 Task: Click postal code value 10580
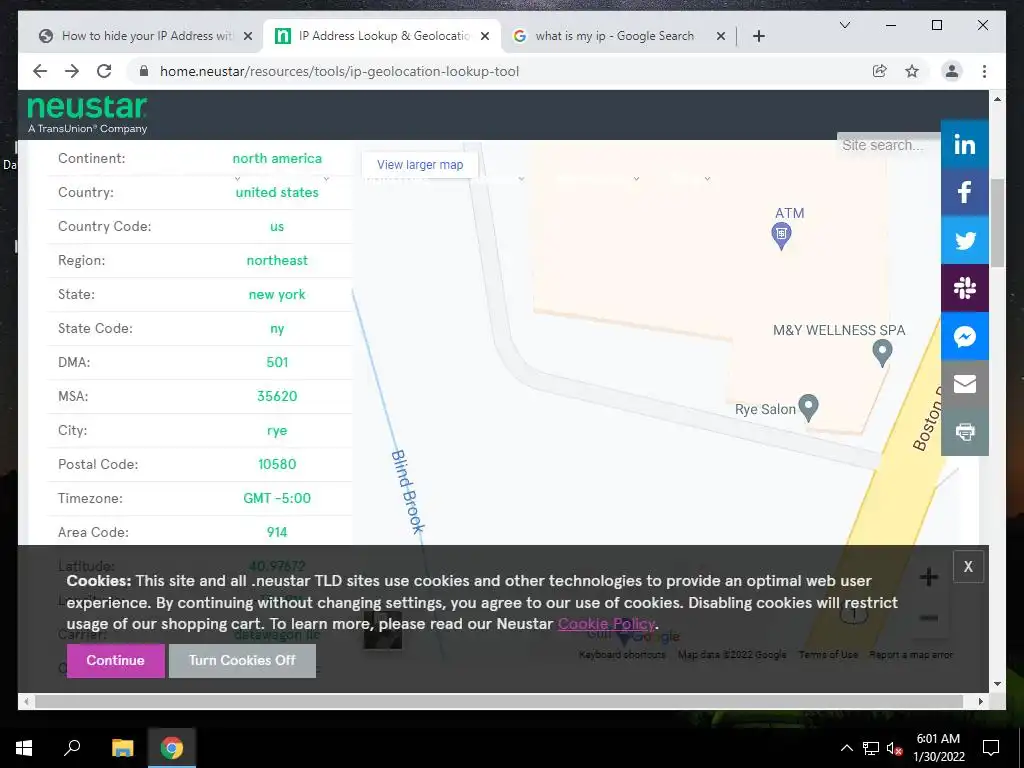point(277,464)
